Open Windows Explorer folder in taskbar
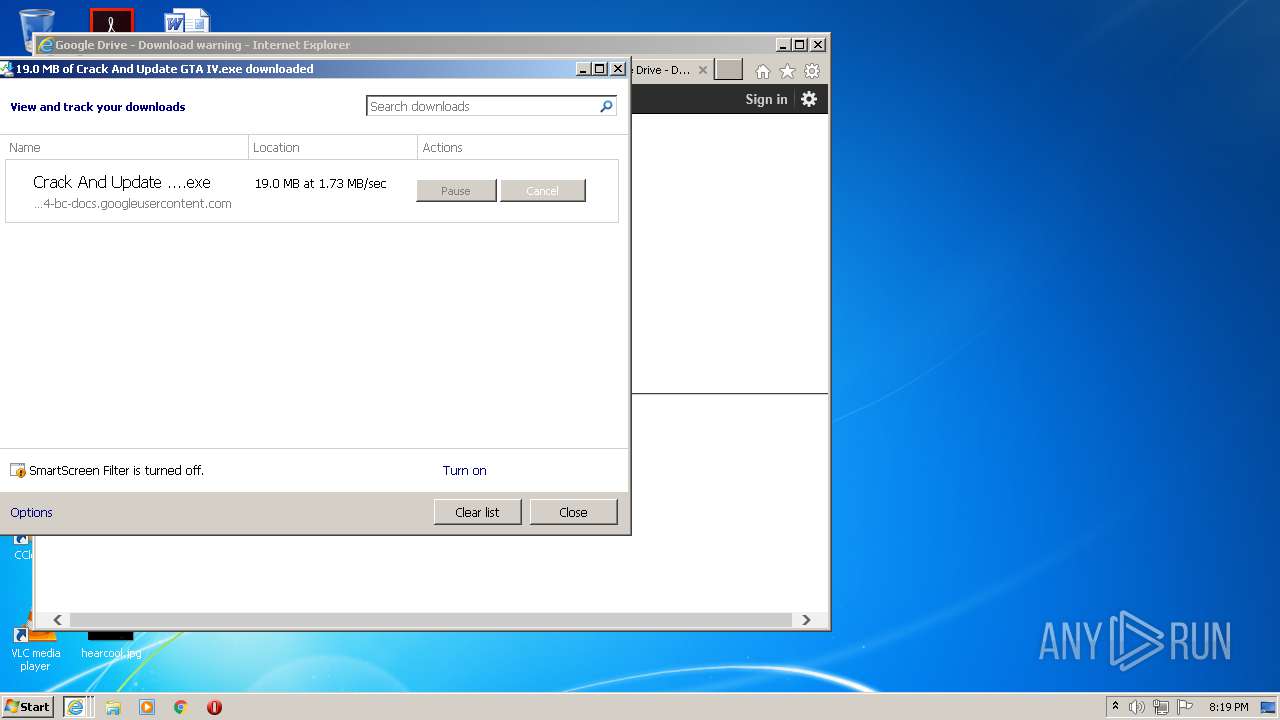 [113, 707]
